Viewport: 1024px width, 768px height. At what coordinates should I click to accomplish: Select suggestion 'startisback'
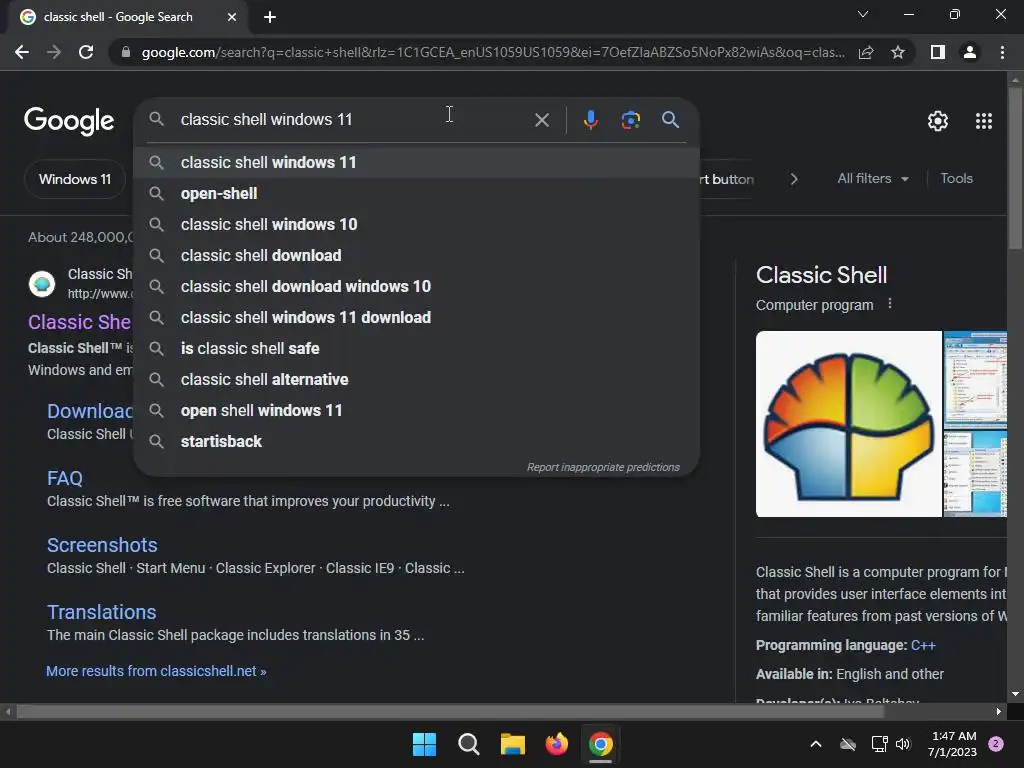pyautogui.click(x=417, y=441)
